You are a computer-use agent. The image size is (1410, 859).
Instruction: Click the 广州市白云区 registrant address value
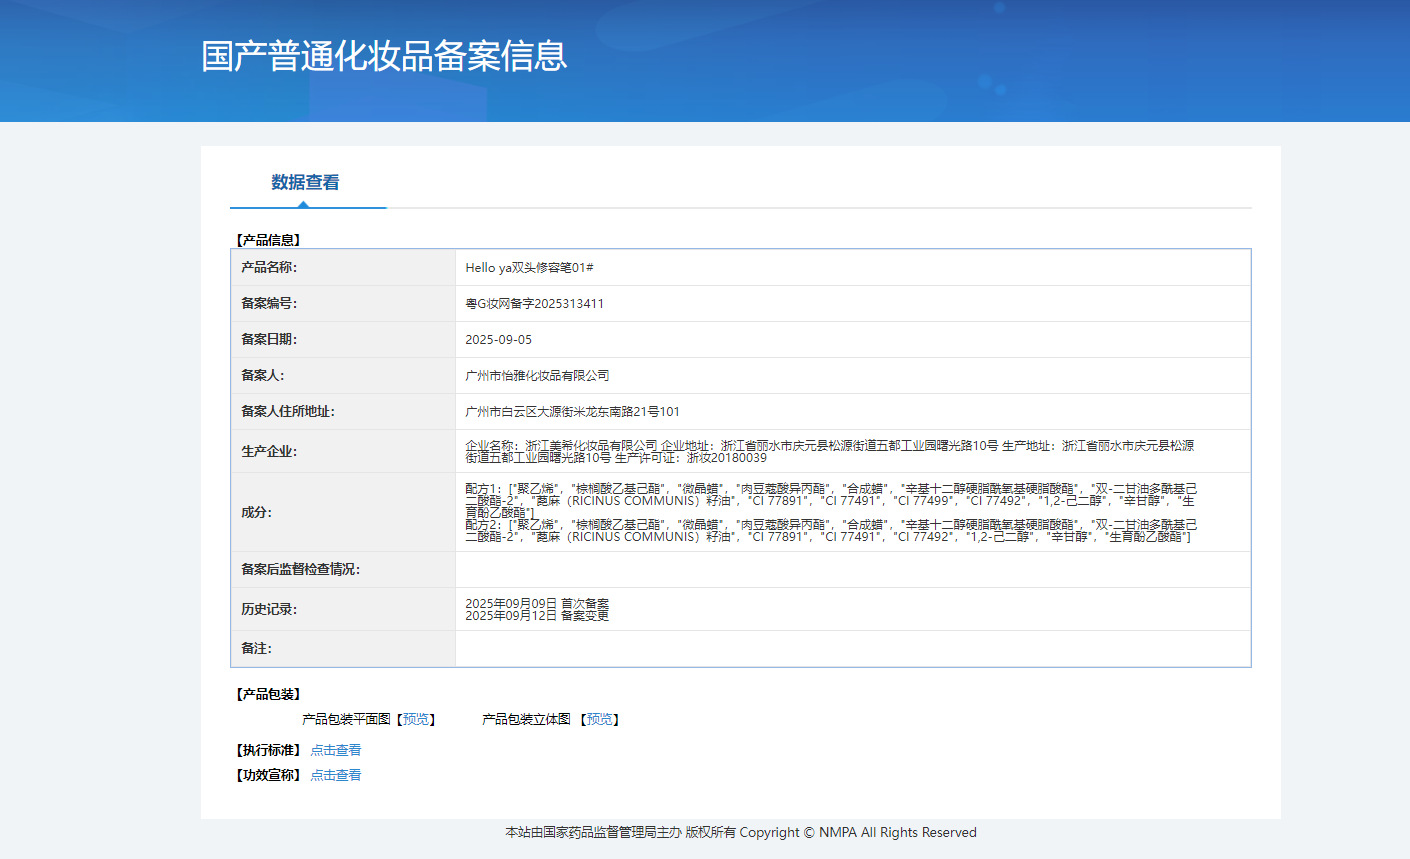tap(572, 411)
